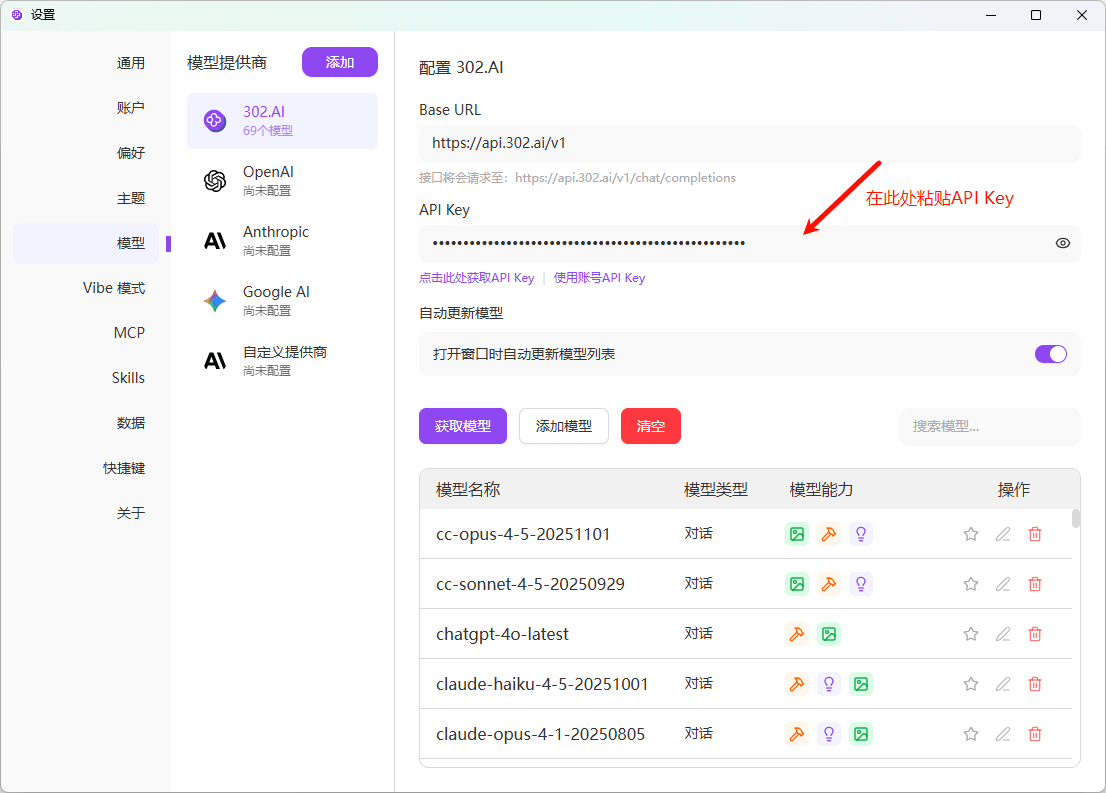The image size is (1106, 793).
Task: Click the 获取模型 button
Action: [463, 426]
